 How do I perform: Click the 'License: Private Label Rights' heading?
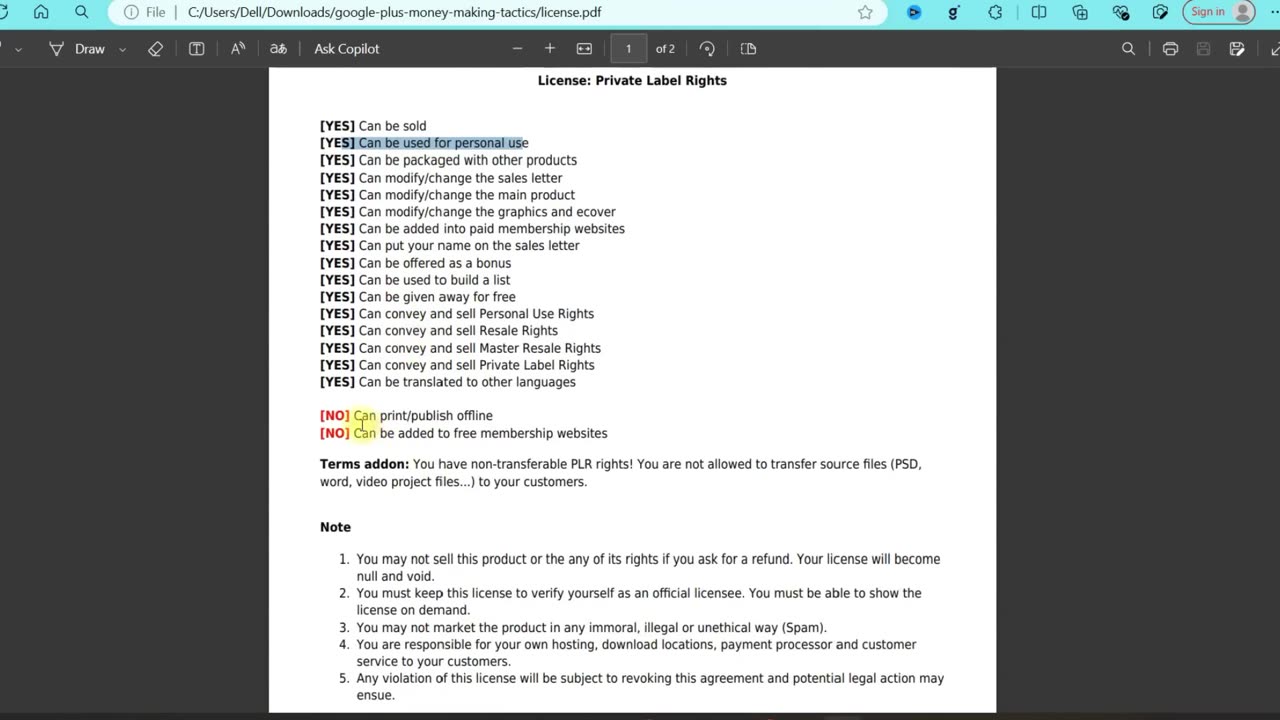632,80
